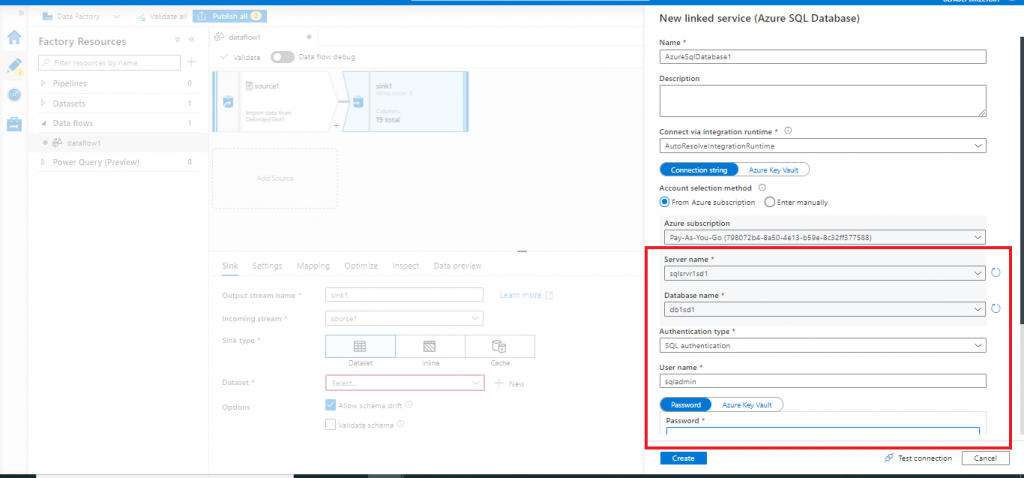The width and height of the screenshot is (1024, 478).
Task: Click Test connection plug icon
Action: click(x=889, y=458)
